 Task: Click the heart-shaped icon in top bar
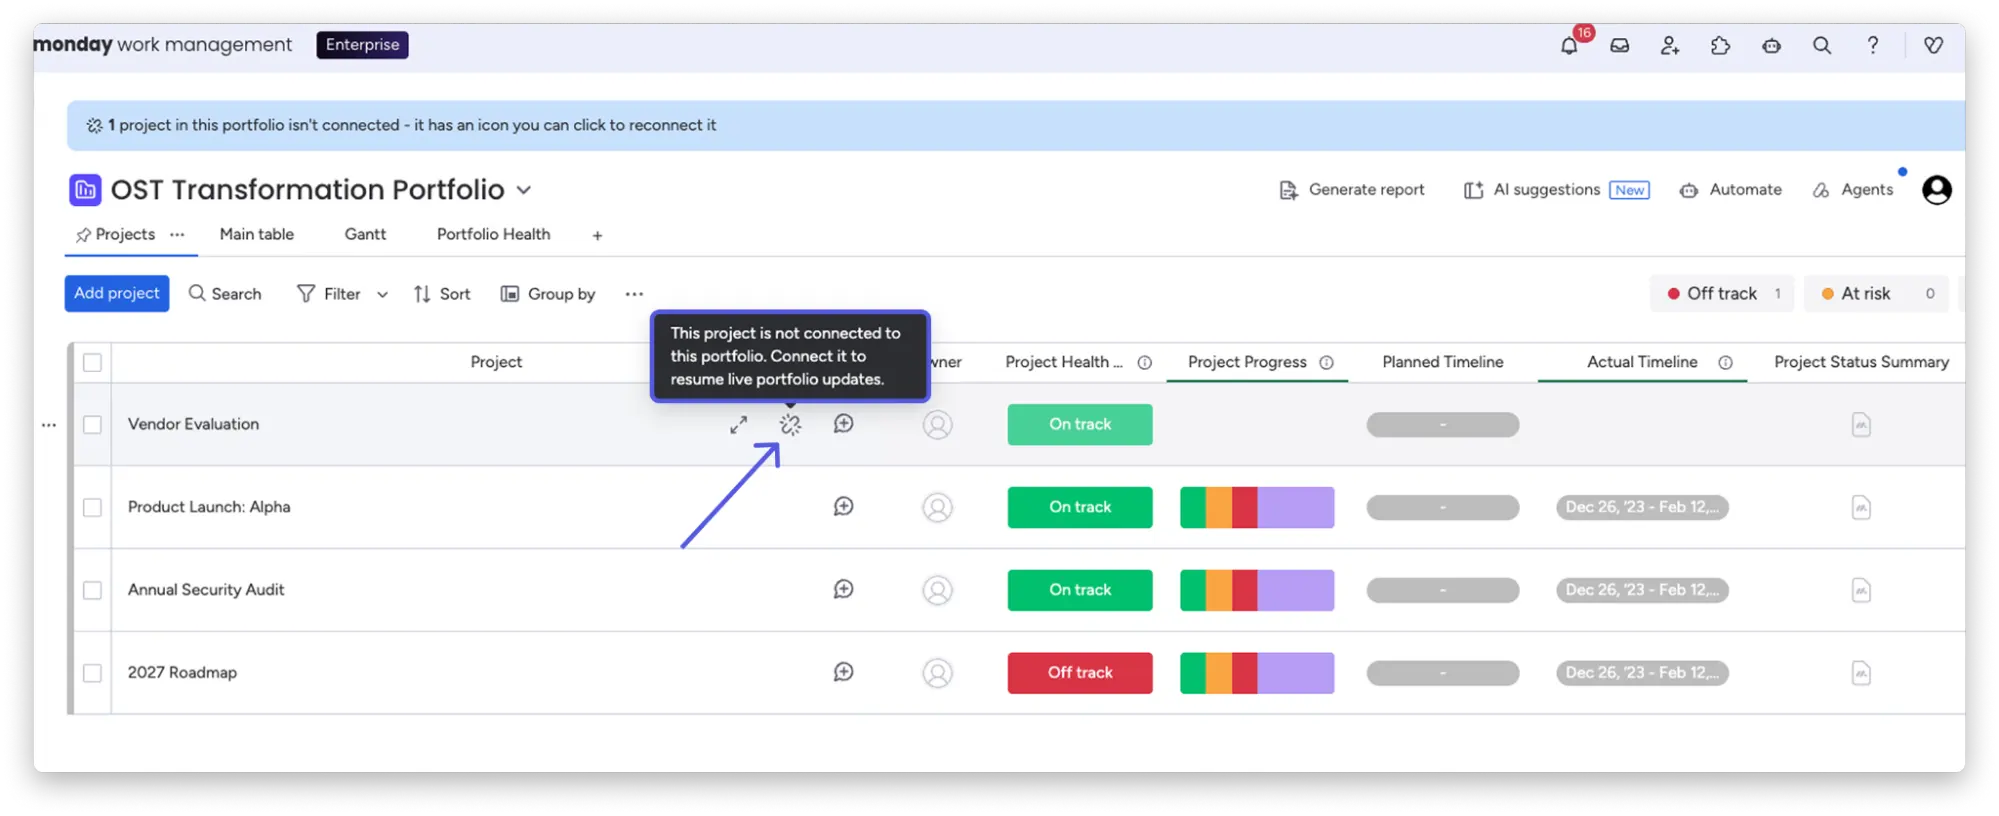click(1934, 45)
